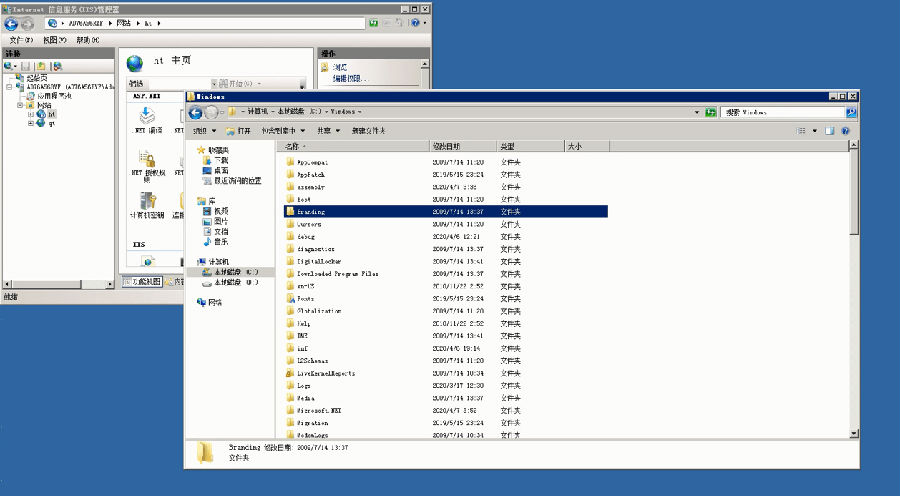This screenshot has width=900, height=496.
Task: Click the 修改日期 column header
Action: pos(446,146)
